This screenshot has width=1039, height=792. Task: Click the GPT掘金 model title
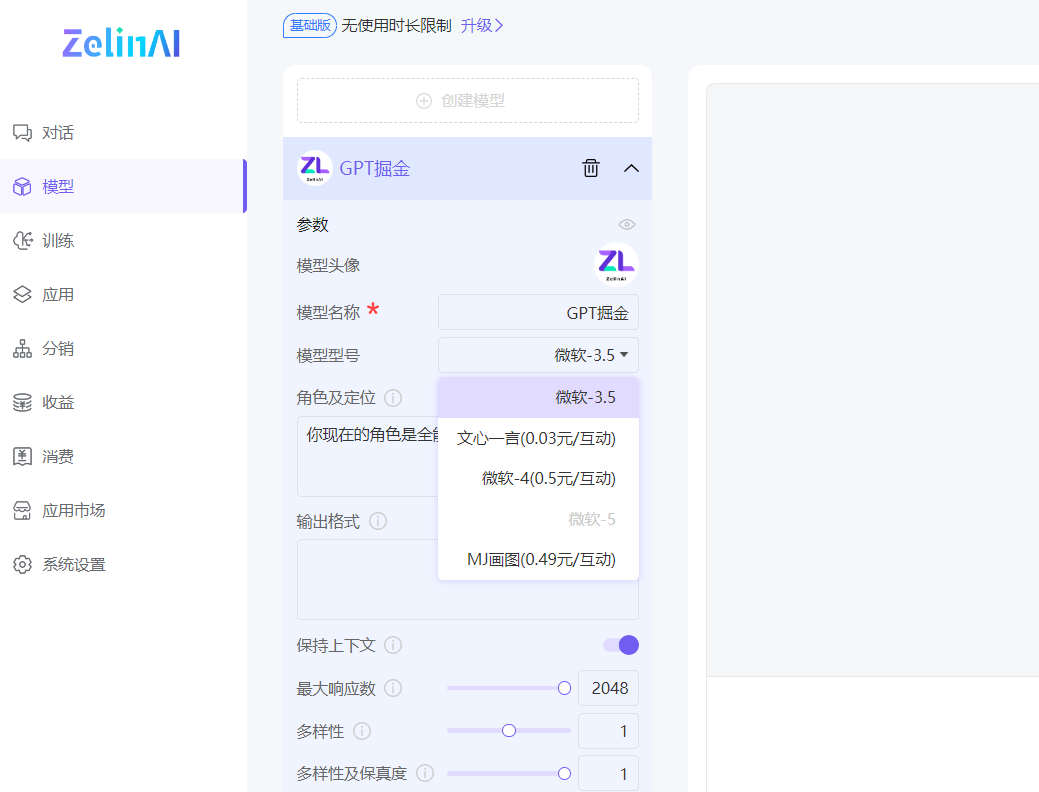(375, 168)
